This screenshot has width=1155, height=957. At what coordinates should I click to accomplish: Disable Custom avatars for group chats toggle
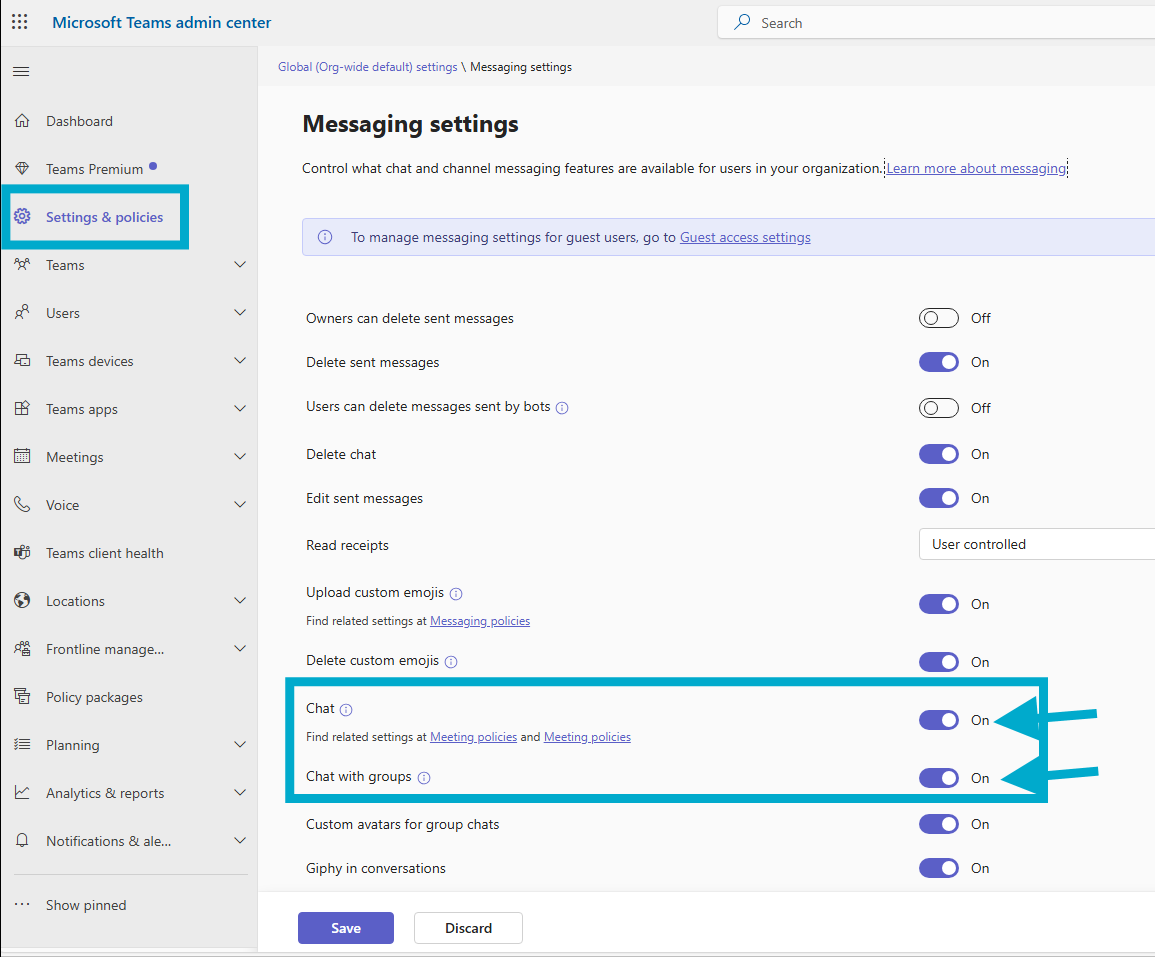click(938, 824)
